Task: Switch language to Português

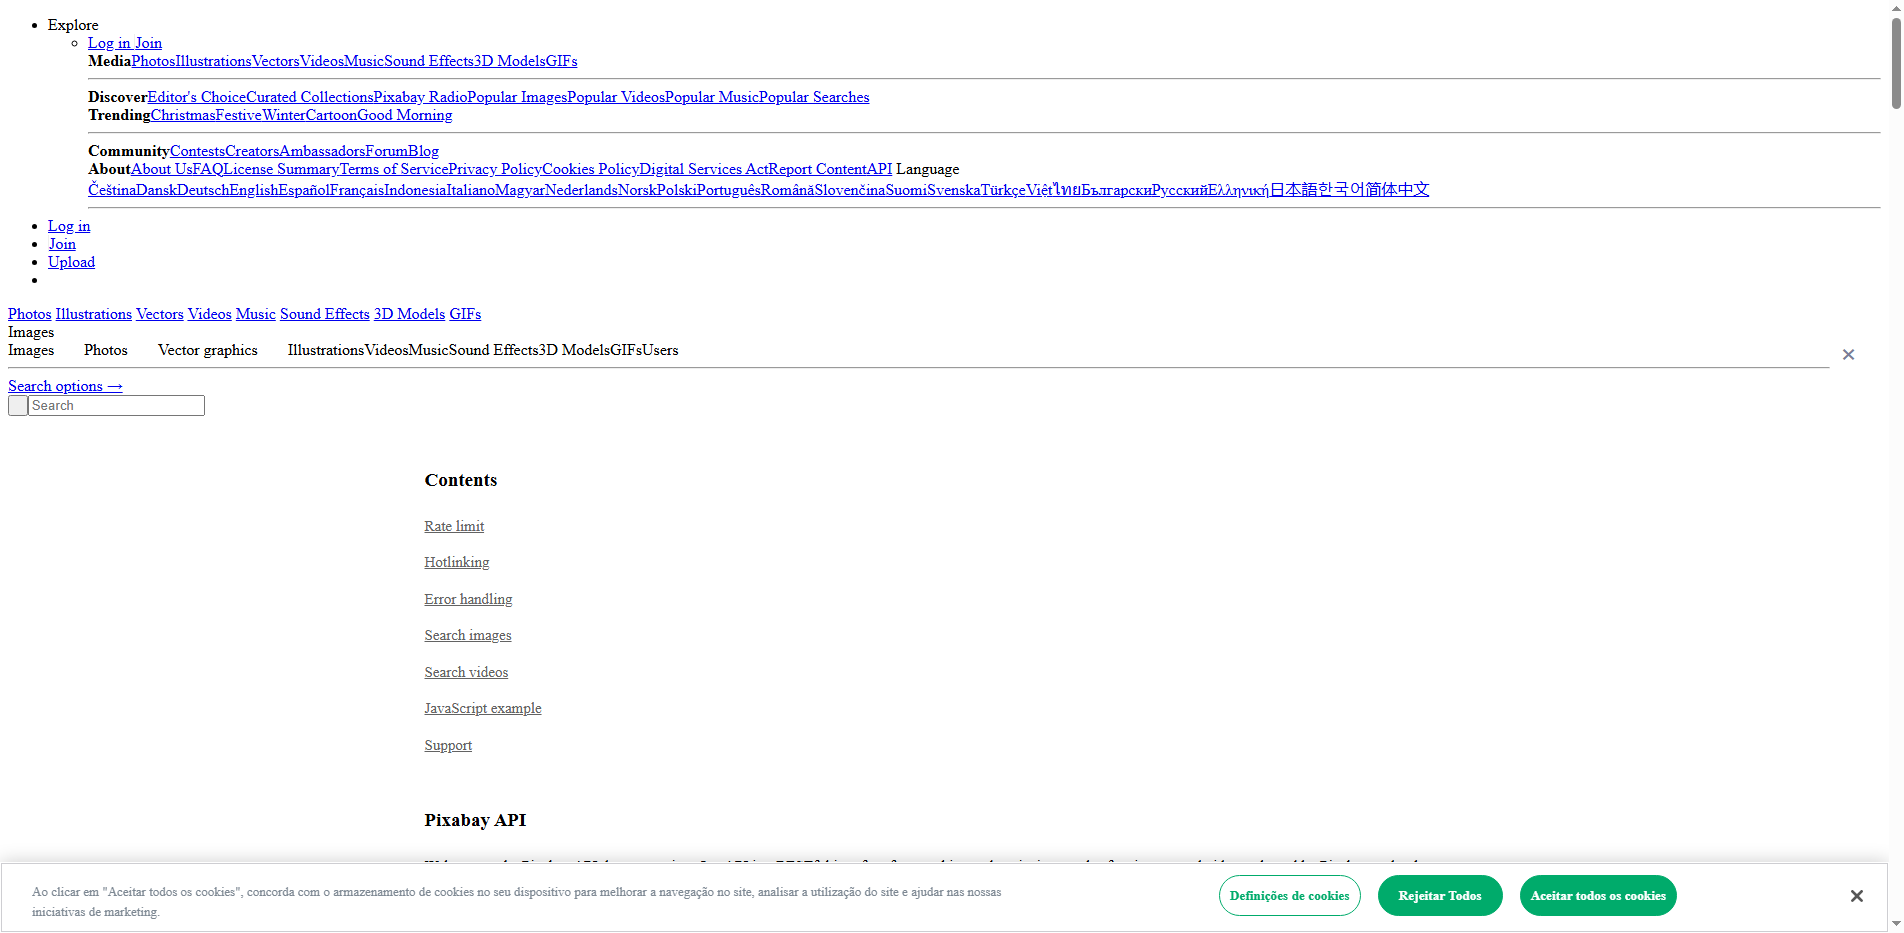Action: (x=728, y=190)
